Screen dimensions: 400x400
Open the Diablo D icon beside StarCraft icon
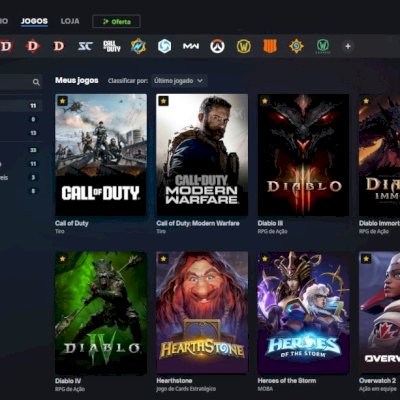tap(59, 46)
